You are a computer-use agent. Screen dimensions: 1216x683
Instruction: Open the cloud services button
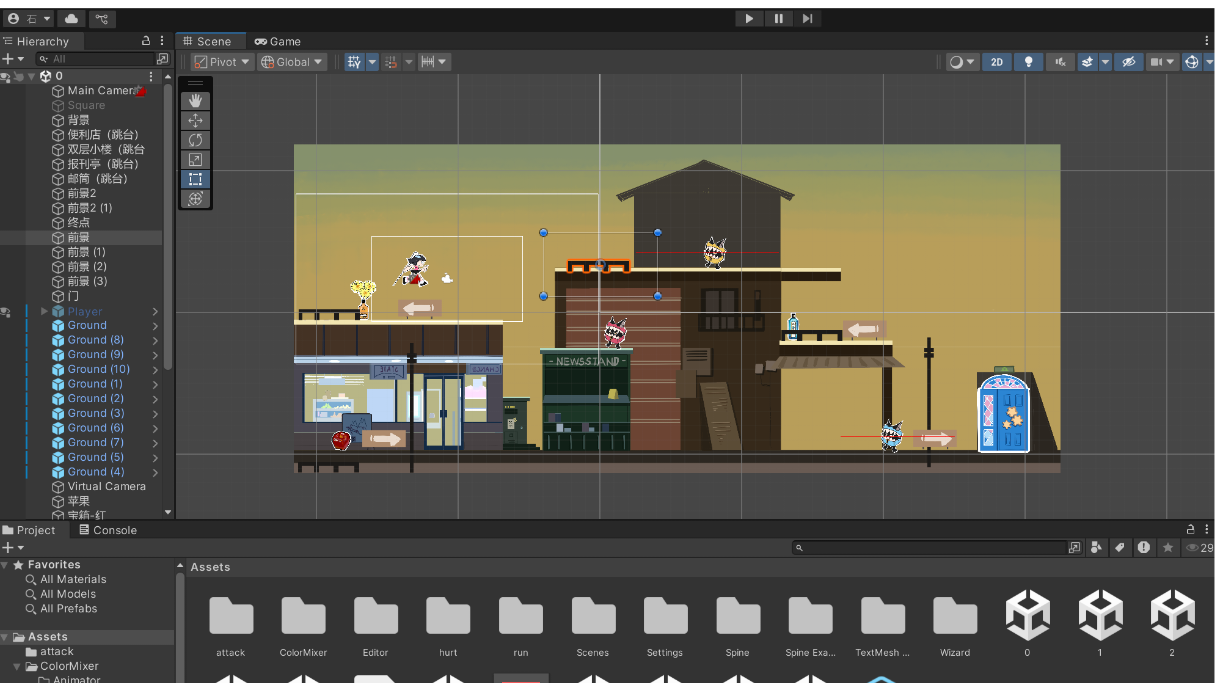point(71,19)
